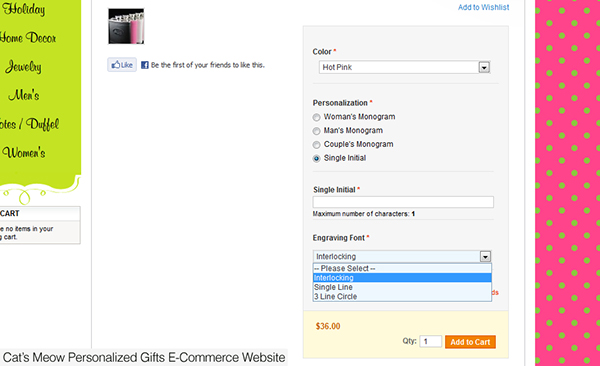The height and width of the screenshot is (366, 600).
Task: Open the Jewelry category in sidebar
Action: point(23,67)
